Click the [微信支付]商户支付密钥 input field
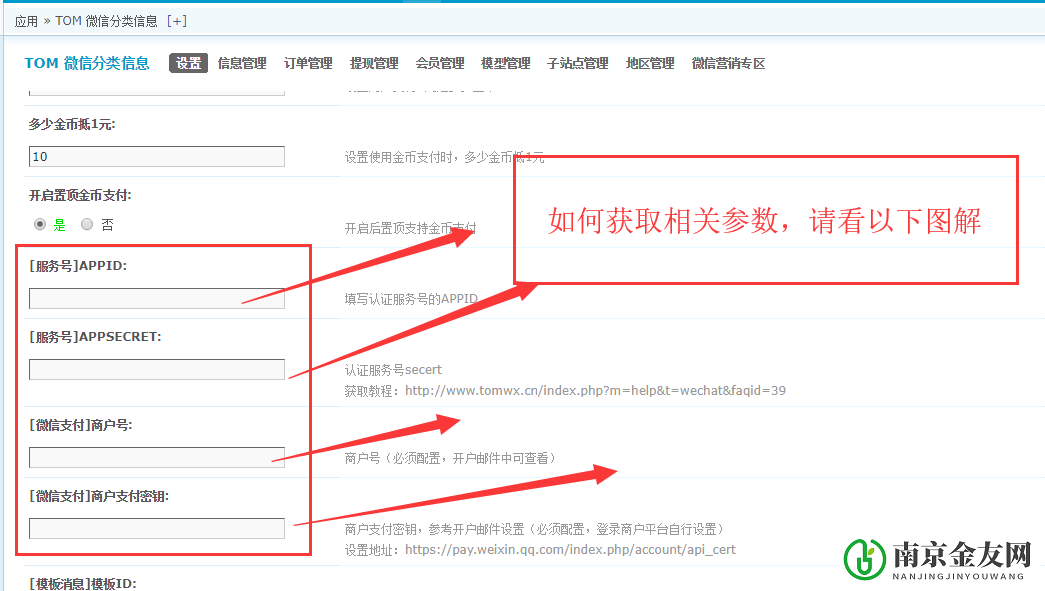This screenshot has height=591, width=1045. point(157,529)
